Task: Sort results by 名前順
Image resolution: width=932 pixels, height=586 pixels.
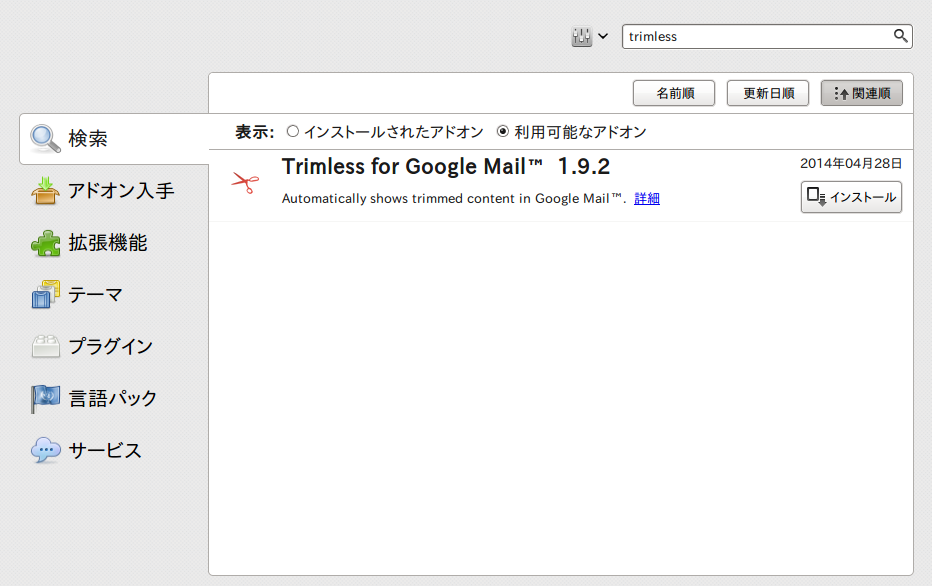Action: point(674,93)
